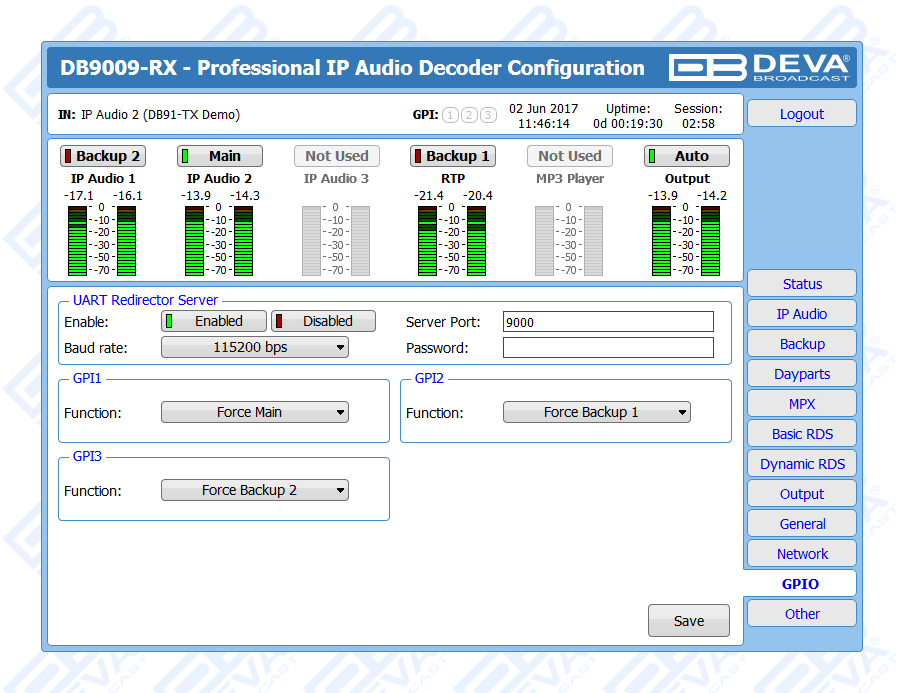This screenshot has width=904, height=693.
Task: Open the Baud rate dropdown
Action: 255,348
